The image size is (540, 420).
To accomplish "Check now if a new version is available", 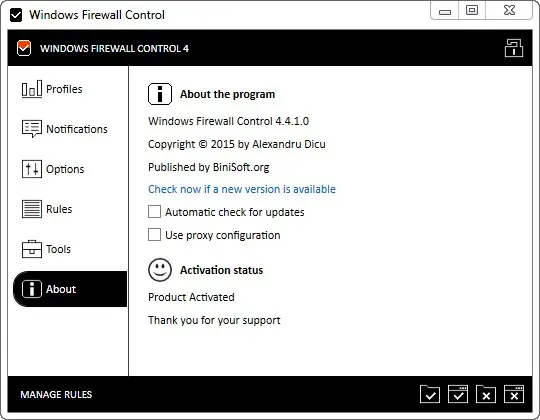I will tap(242, 189).
